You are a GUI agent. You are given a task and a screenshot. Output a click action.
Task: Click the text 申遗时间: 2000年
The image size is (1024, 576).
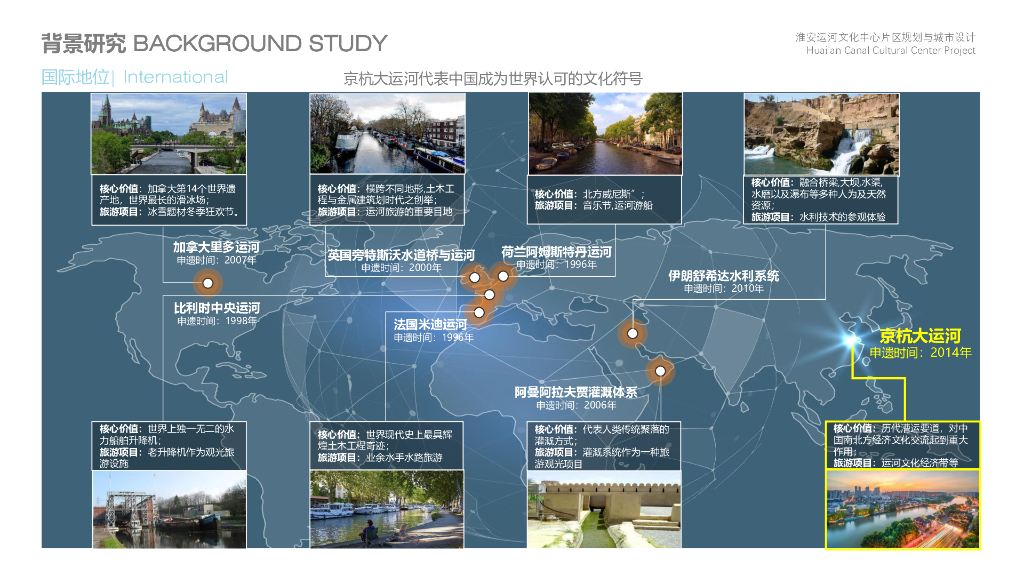click(401, 268)
